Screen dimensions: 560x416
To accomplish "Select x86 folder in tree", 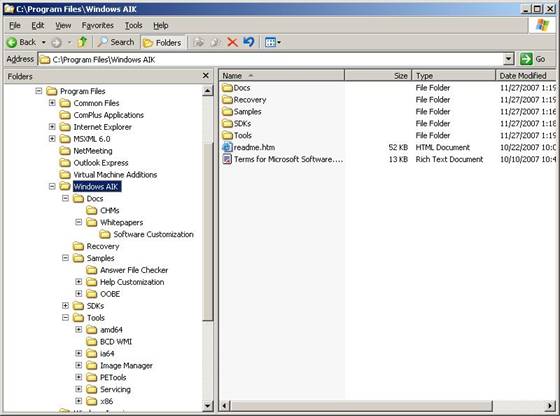I will point(106,401).
